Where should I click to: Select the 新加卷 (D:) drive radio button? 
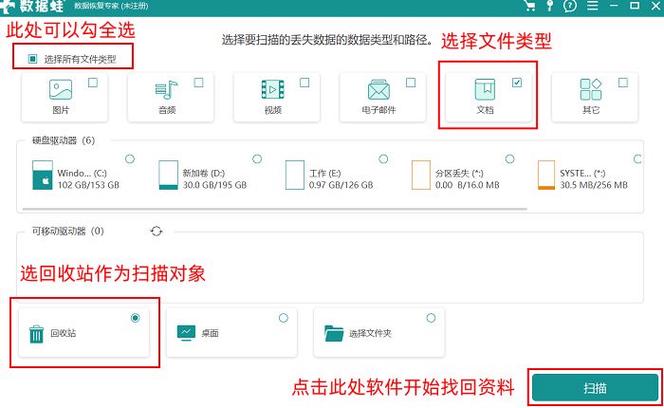pos(257,159)
